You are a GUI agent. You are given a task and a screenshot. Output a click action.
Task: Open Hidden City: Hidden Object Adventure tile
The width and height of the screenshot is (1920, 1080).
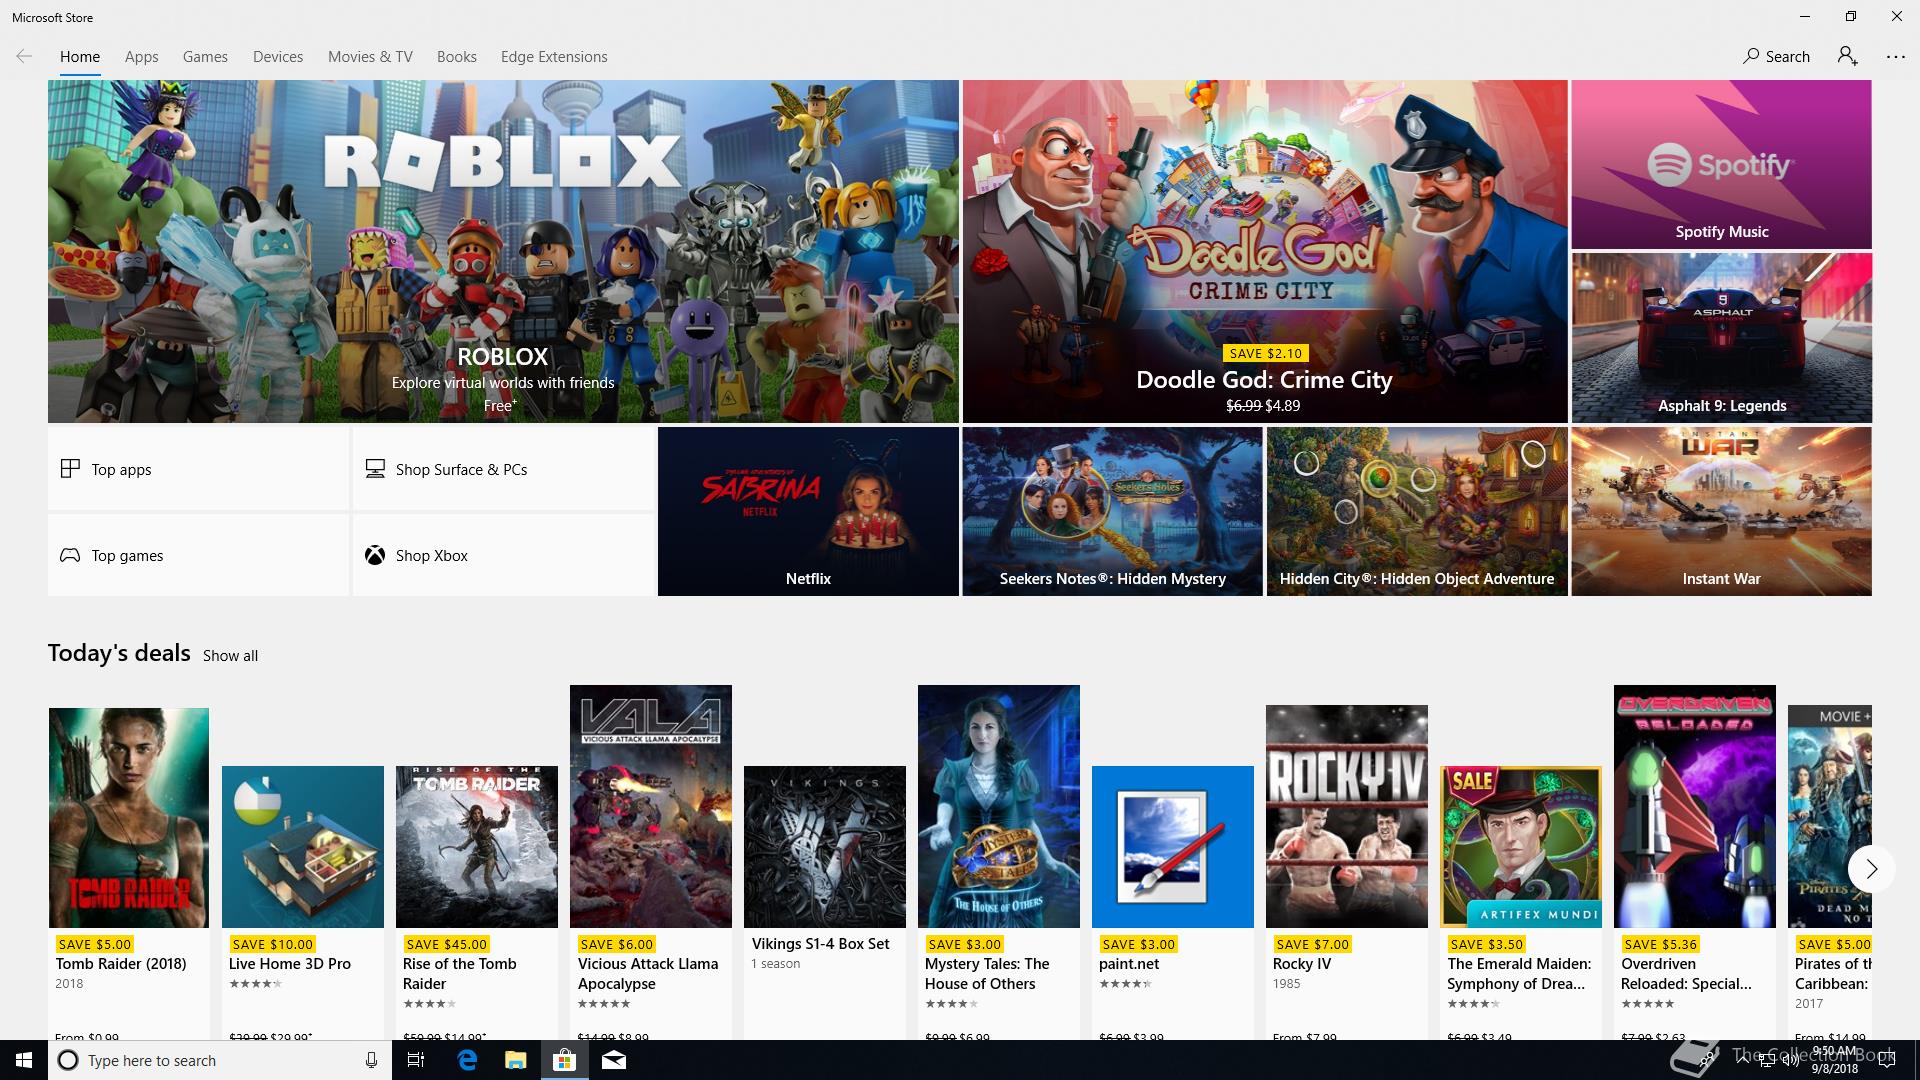click(x=1417, y=511)
